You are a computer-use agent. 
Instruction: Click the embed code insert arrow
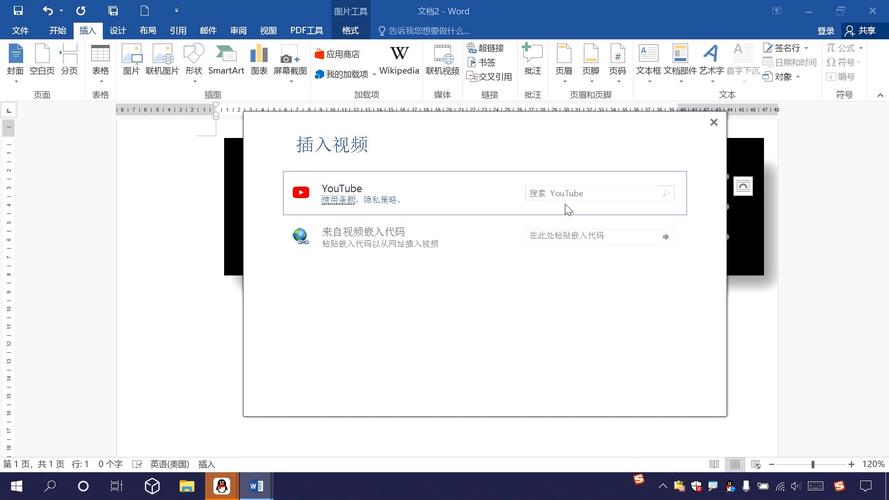666,236
